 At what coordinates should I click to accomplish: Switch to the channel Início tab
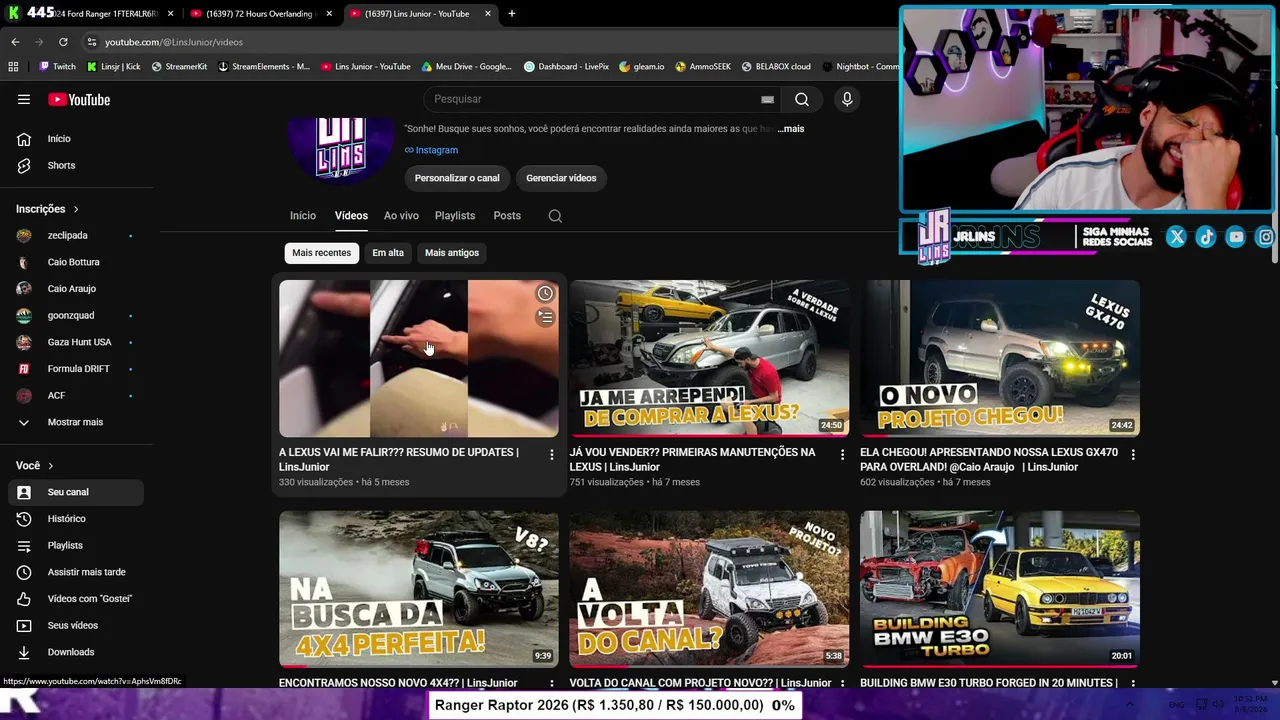pyautogui.click(x=303, y=216)
